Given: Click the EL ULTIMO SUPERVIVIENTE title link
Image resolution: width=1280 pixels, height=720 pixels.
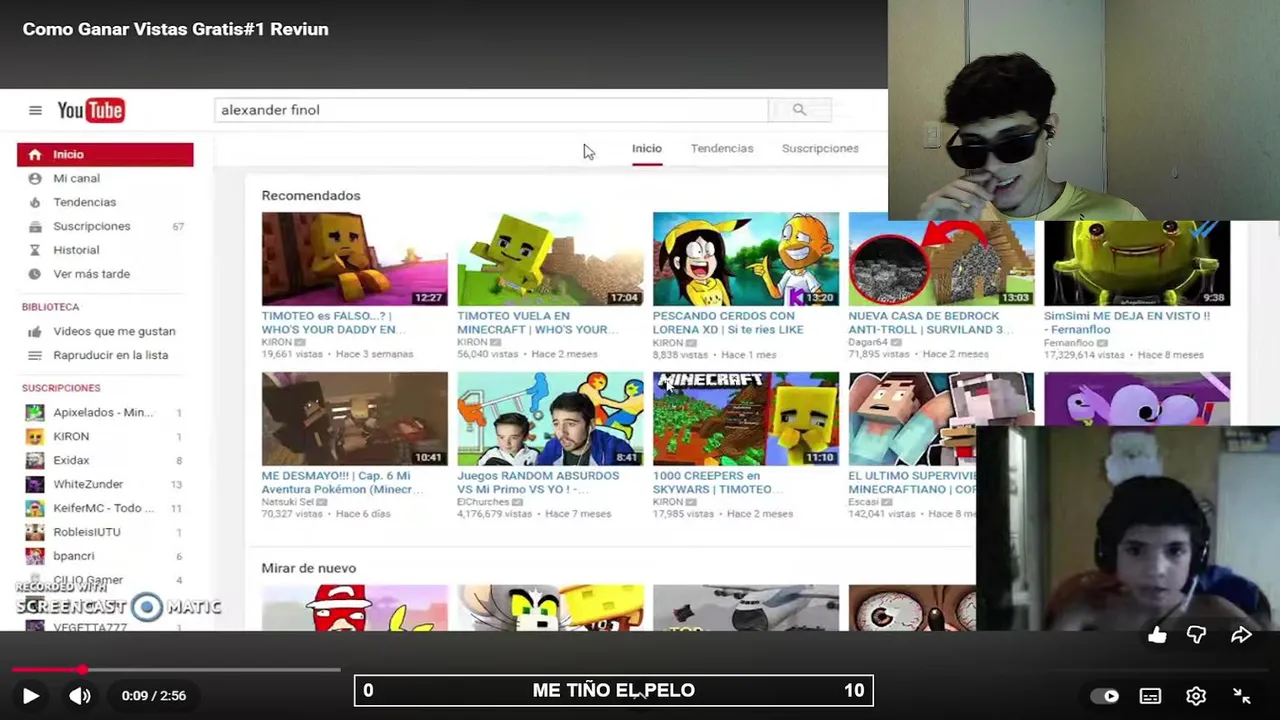Looking at the screenshot, I should coord(912,482).
